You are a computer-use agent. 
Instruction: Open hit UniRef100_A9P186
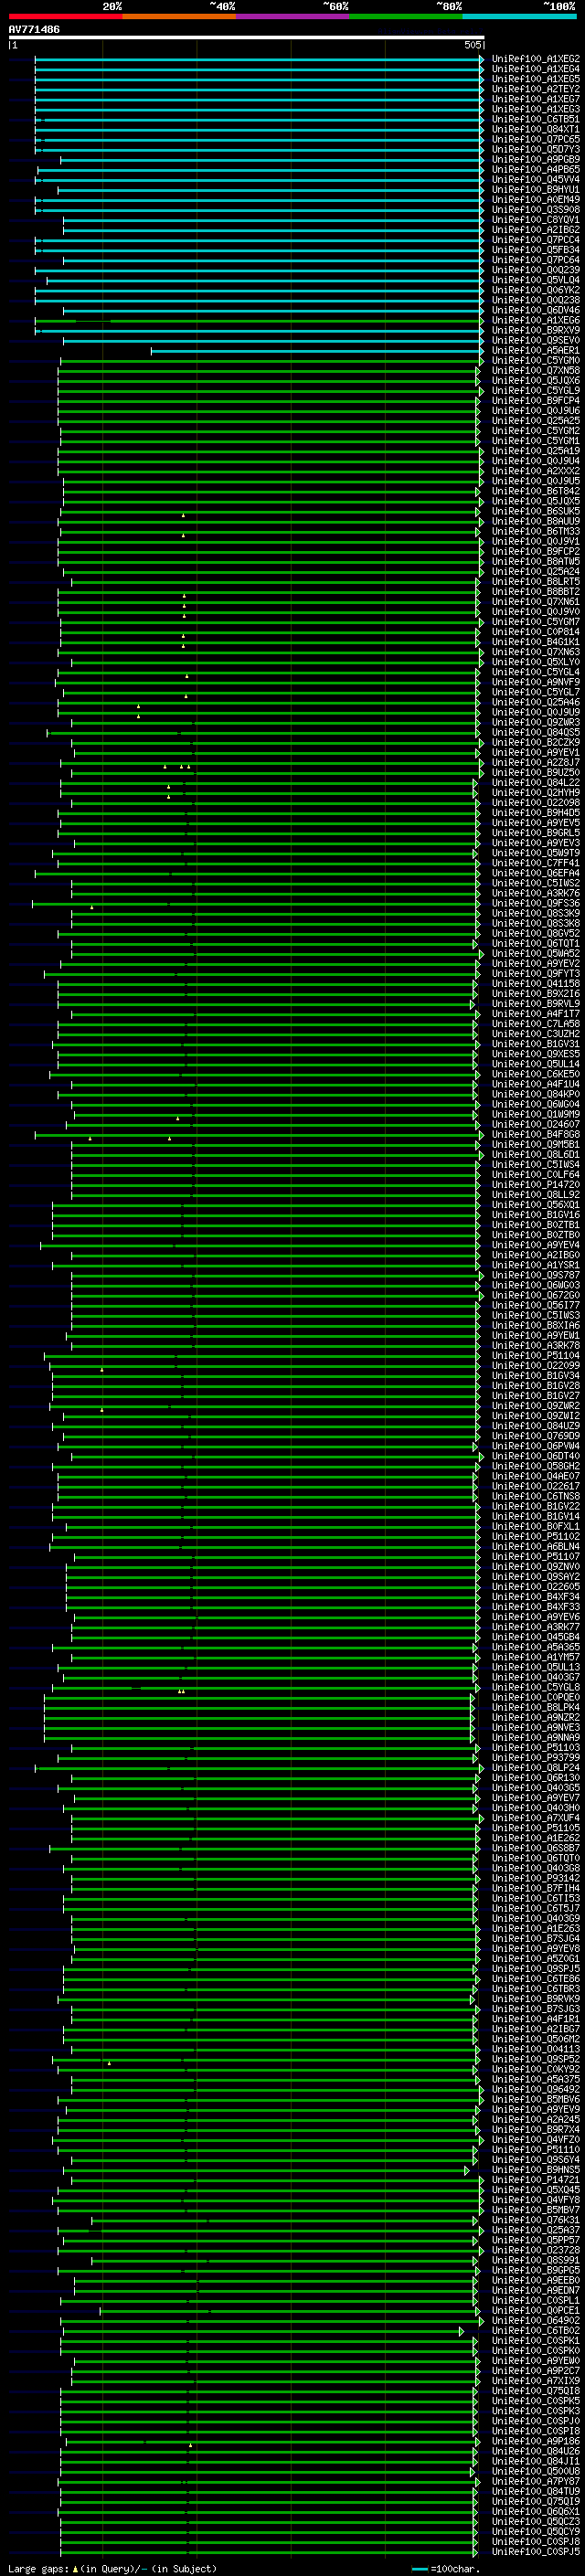coord(536,2441)
